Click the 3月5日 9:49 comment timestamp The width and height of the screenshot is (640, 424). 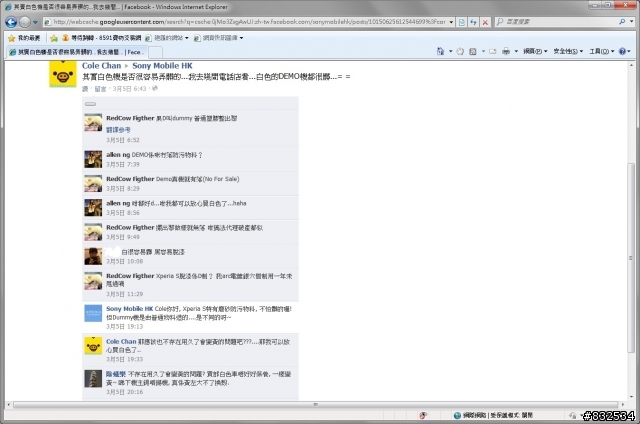click(x=123, y=237)
